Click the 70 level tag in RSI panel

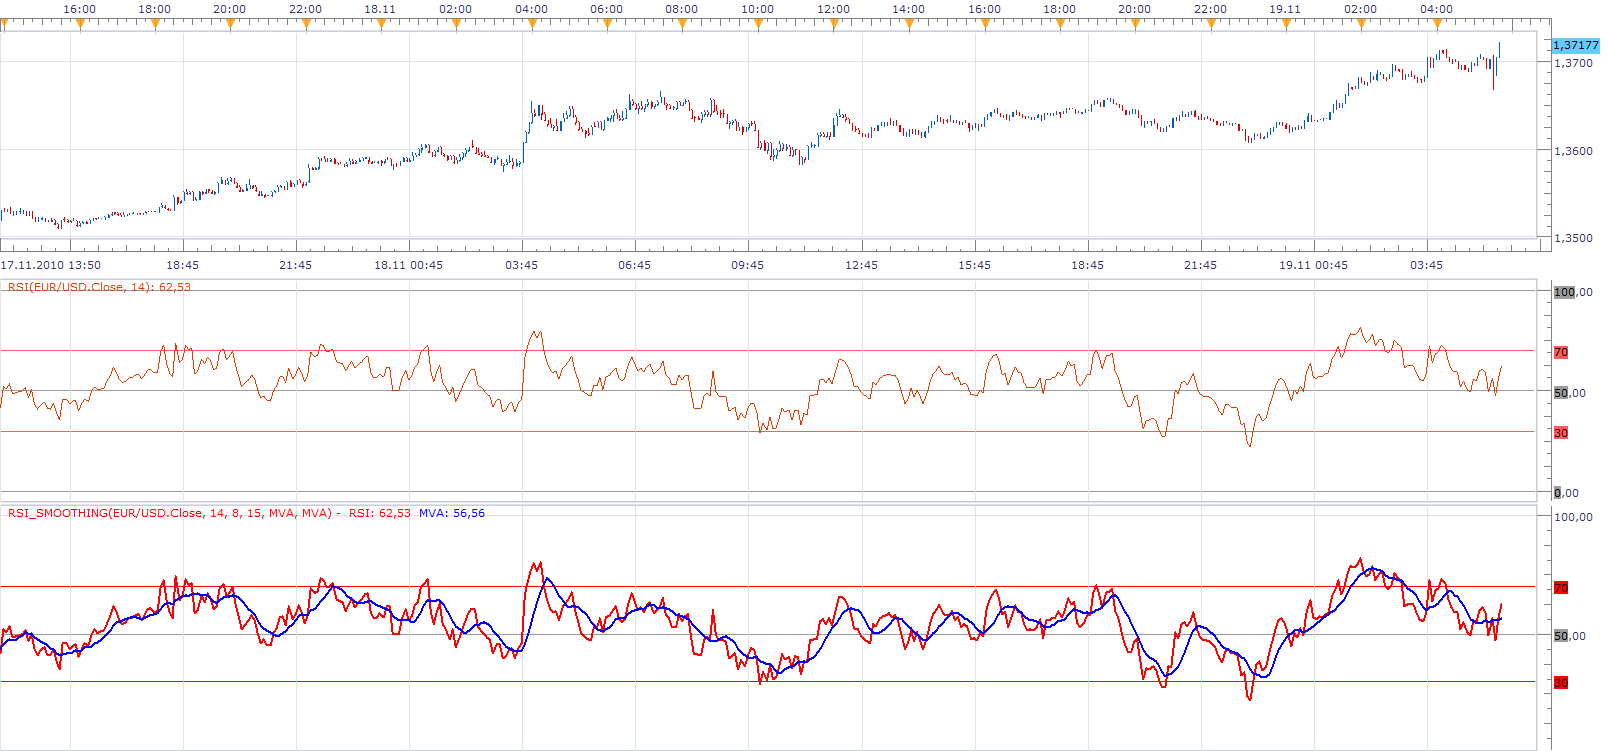point(1561,352)
